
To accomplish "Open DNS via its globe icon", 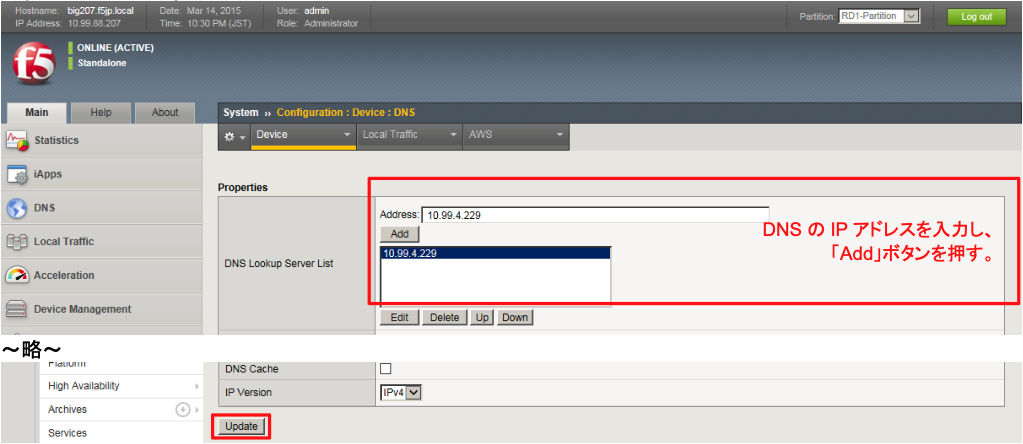I will click(17, 208).
